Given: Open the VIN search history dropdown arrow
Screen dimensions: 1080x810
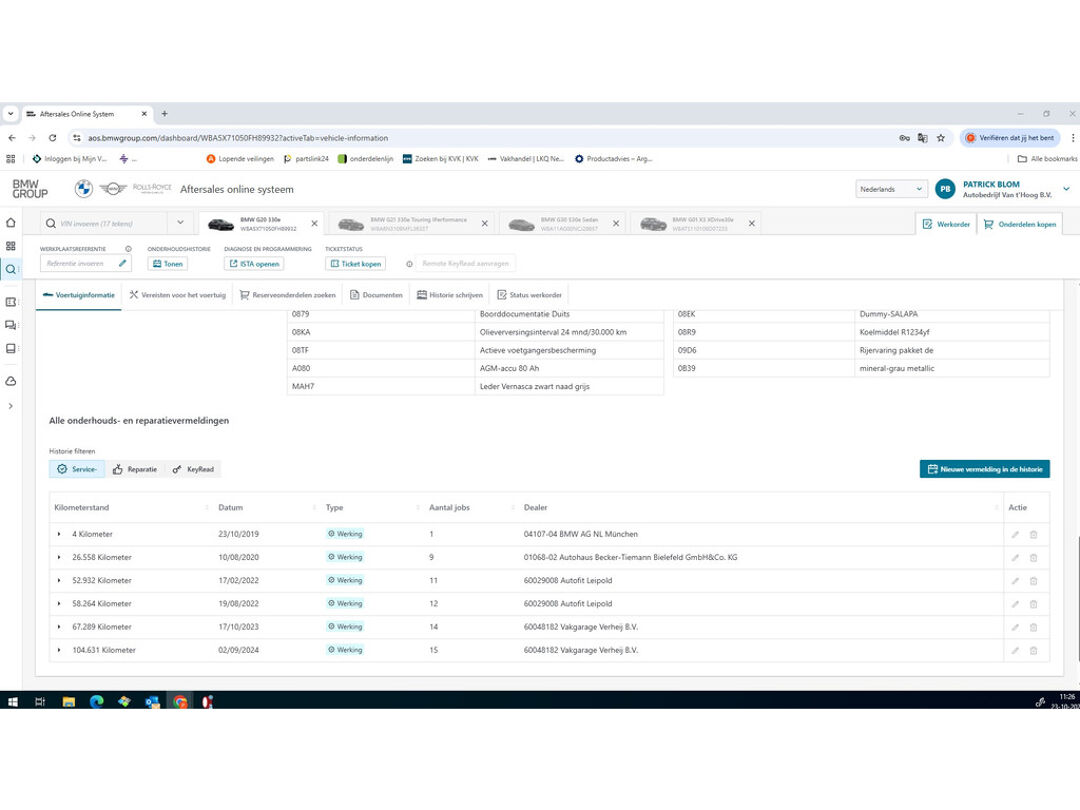Looking at the screenshot, I should [x=180, y=223].
